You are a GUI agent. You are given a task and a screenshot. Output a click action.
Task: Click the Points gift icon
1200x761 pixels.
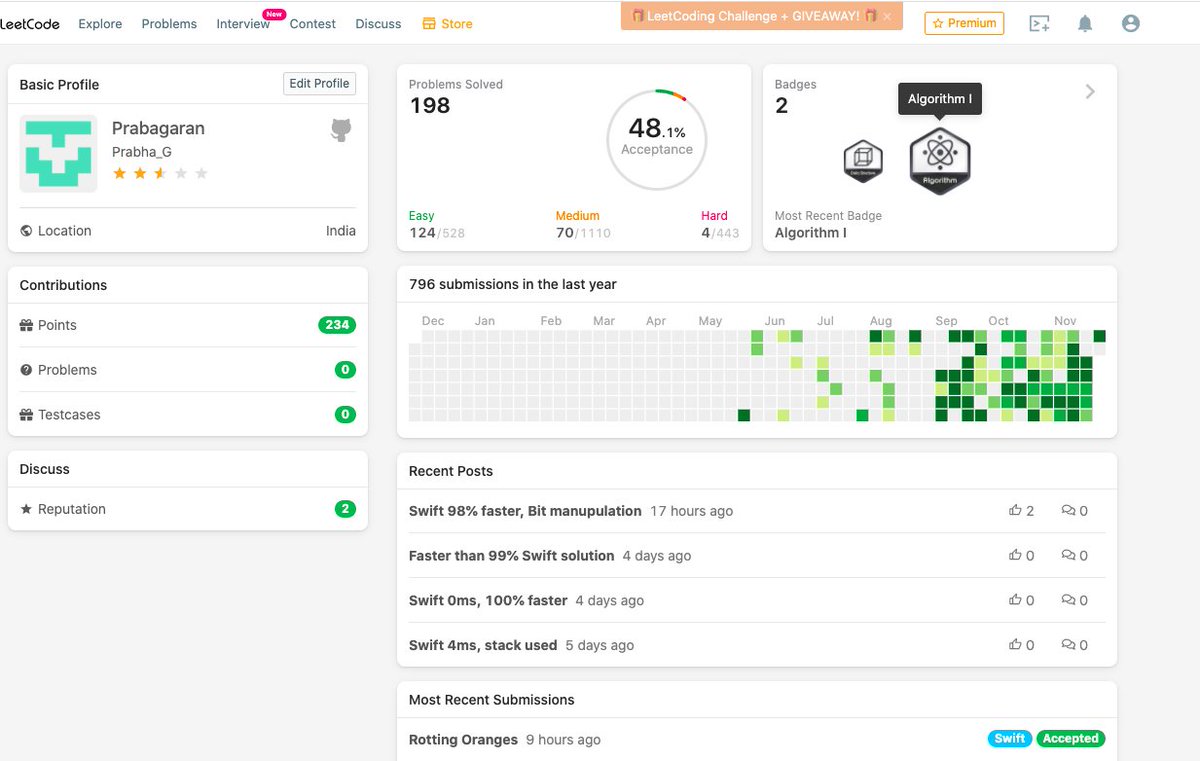26,325
